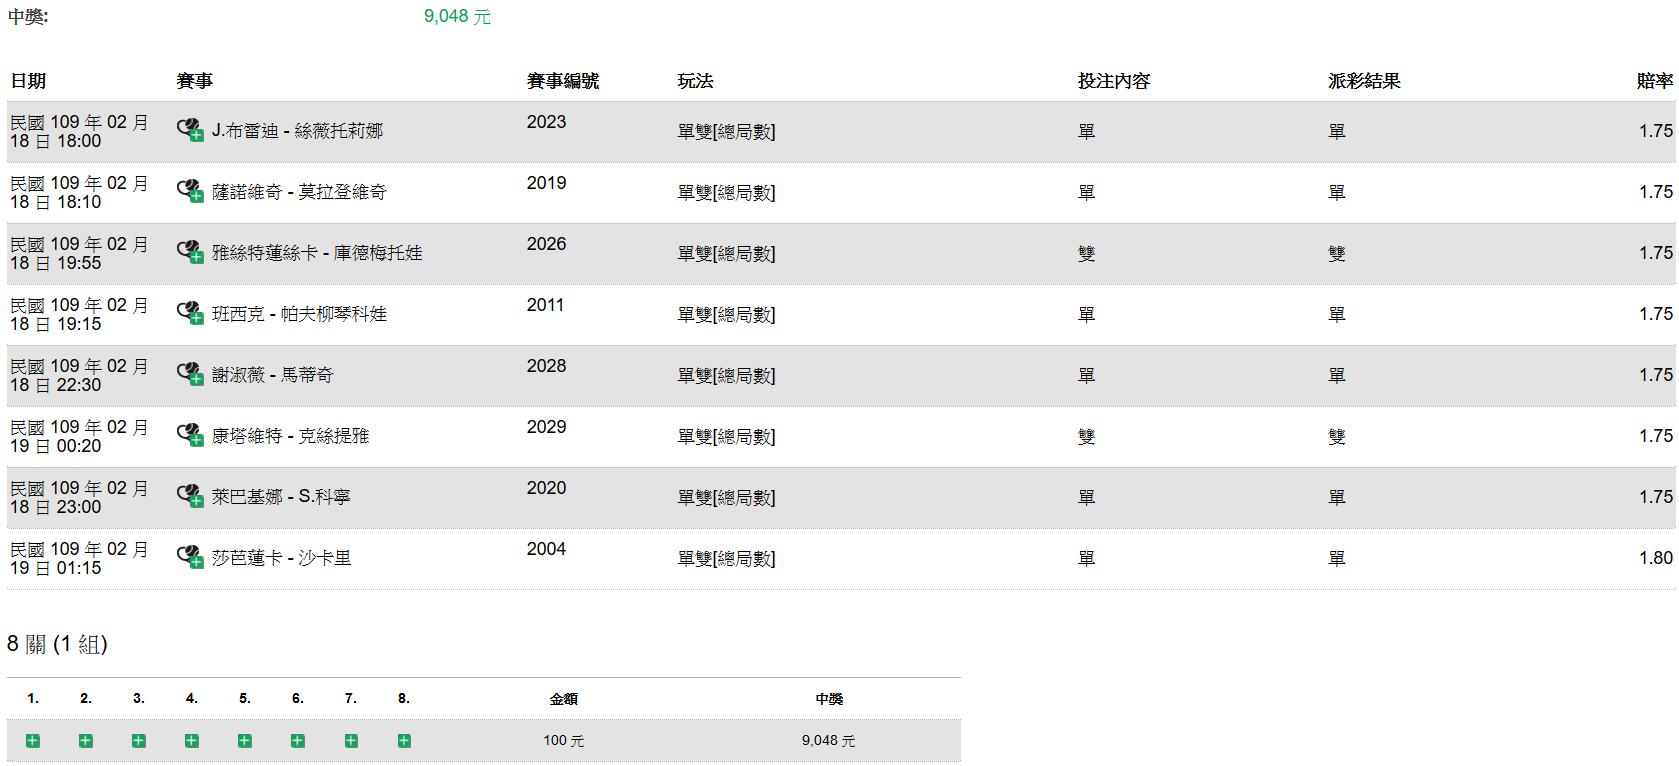This screenshot has width=1679, height=766.
Task: Open the 莎芭蓮卡 - 沙卡里 match name
Action: coord(281,558)
